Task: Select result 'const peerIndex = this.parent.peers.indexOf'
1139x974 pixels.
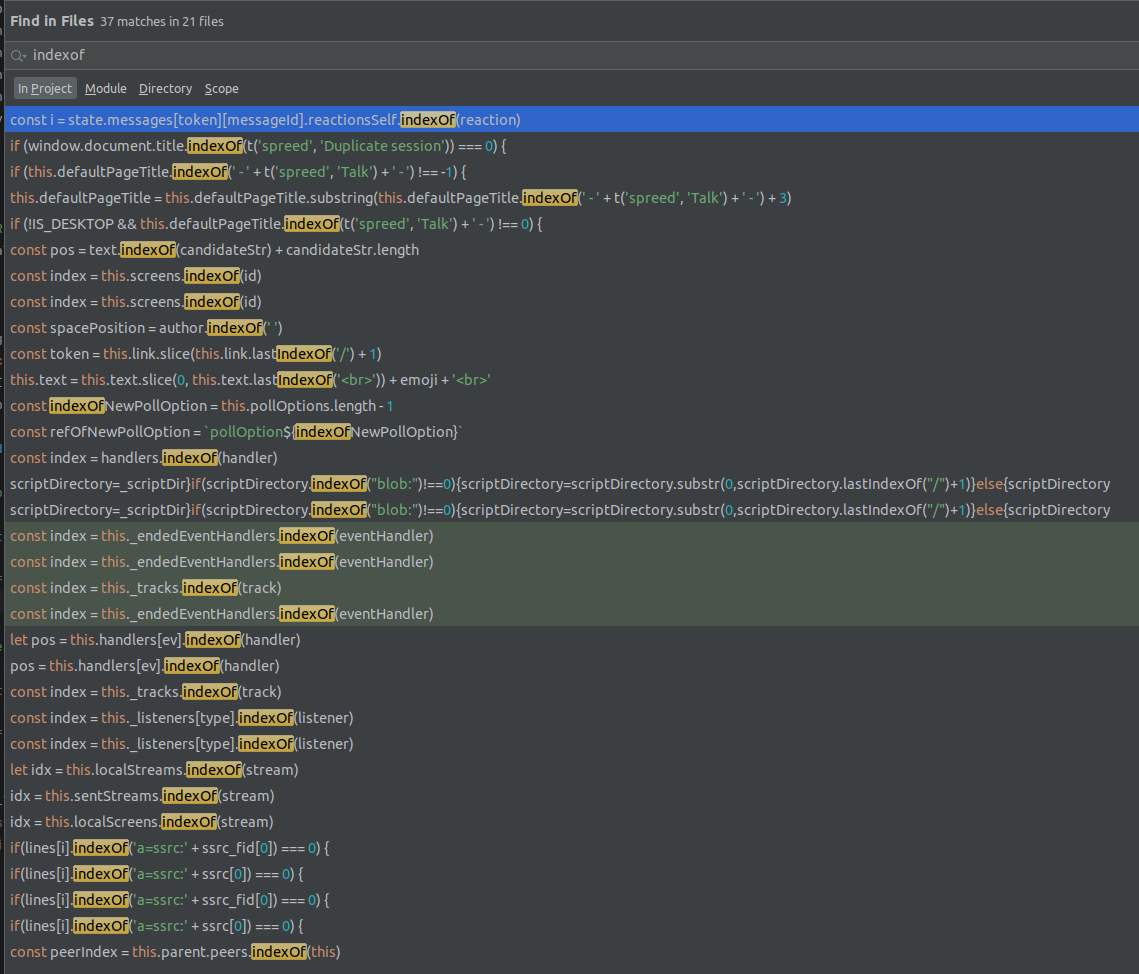Action: click(572, 952)
